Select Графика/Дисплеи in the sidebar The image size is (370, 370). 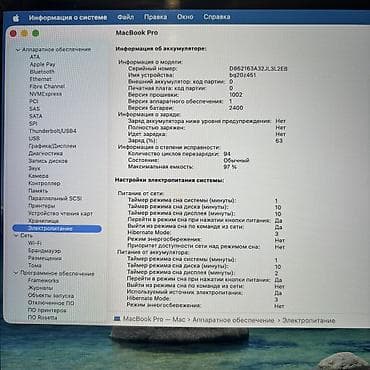point(52,146)
